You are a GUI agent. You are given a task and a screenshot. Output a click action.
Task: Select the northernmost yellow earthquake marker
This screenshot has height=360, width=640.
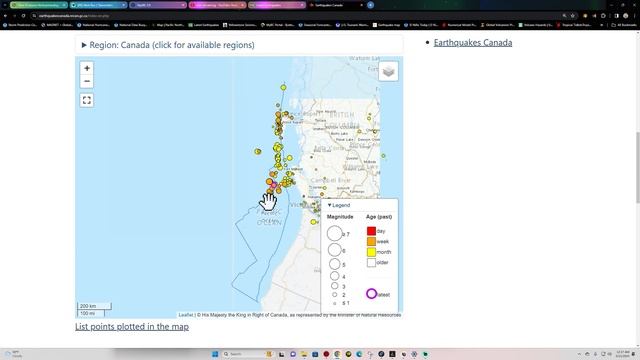point(283,87)
